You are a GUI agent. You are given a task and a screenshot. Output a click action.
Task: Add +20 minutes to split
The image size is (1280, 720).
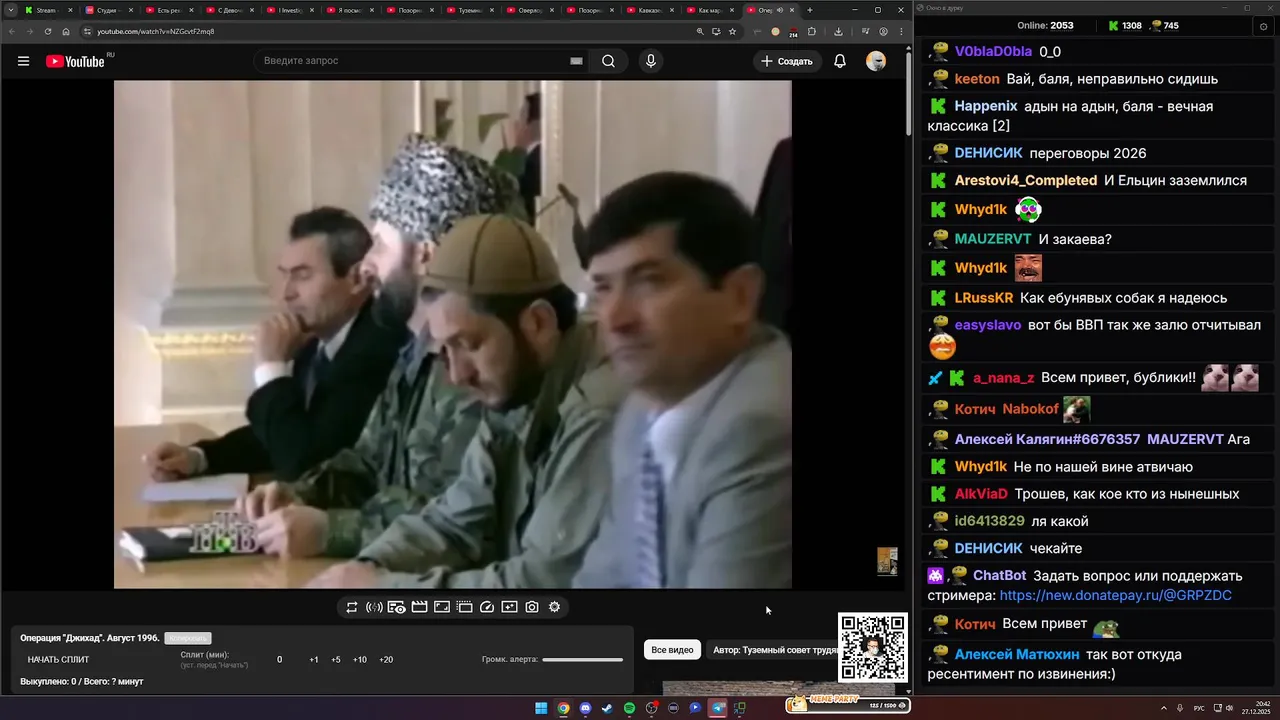click(x=386, y=660)
